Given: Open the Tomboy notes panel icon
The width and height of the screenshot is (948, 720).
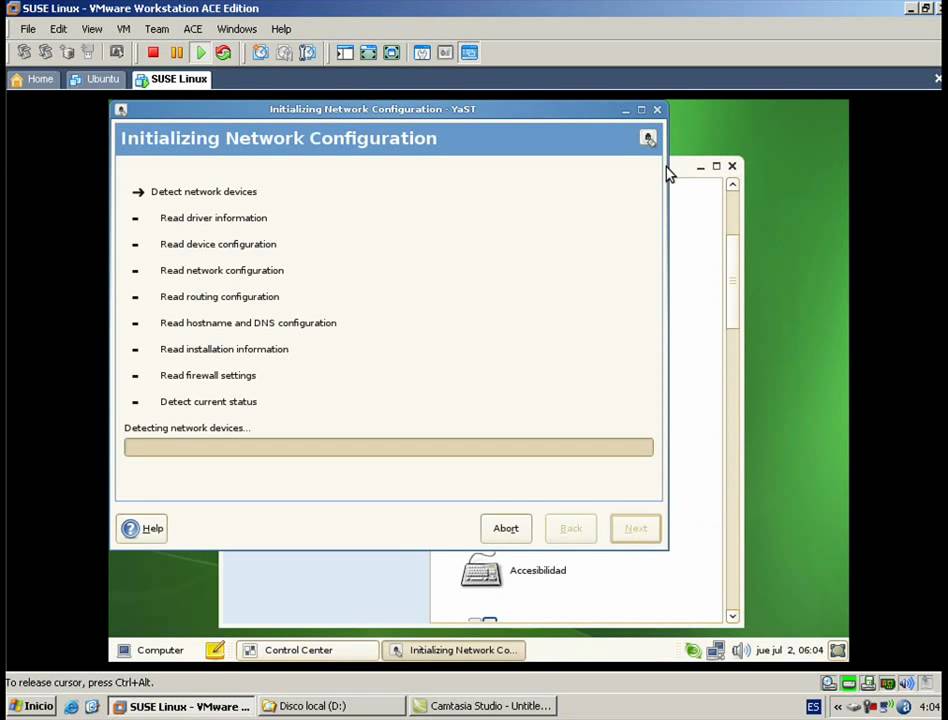Looking at the screenshot, I should pyautogui.click(x=215, y=650).
